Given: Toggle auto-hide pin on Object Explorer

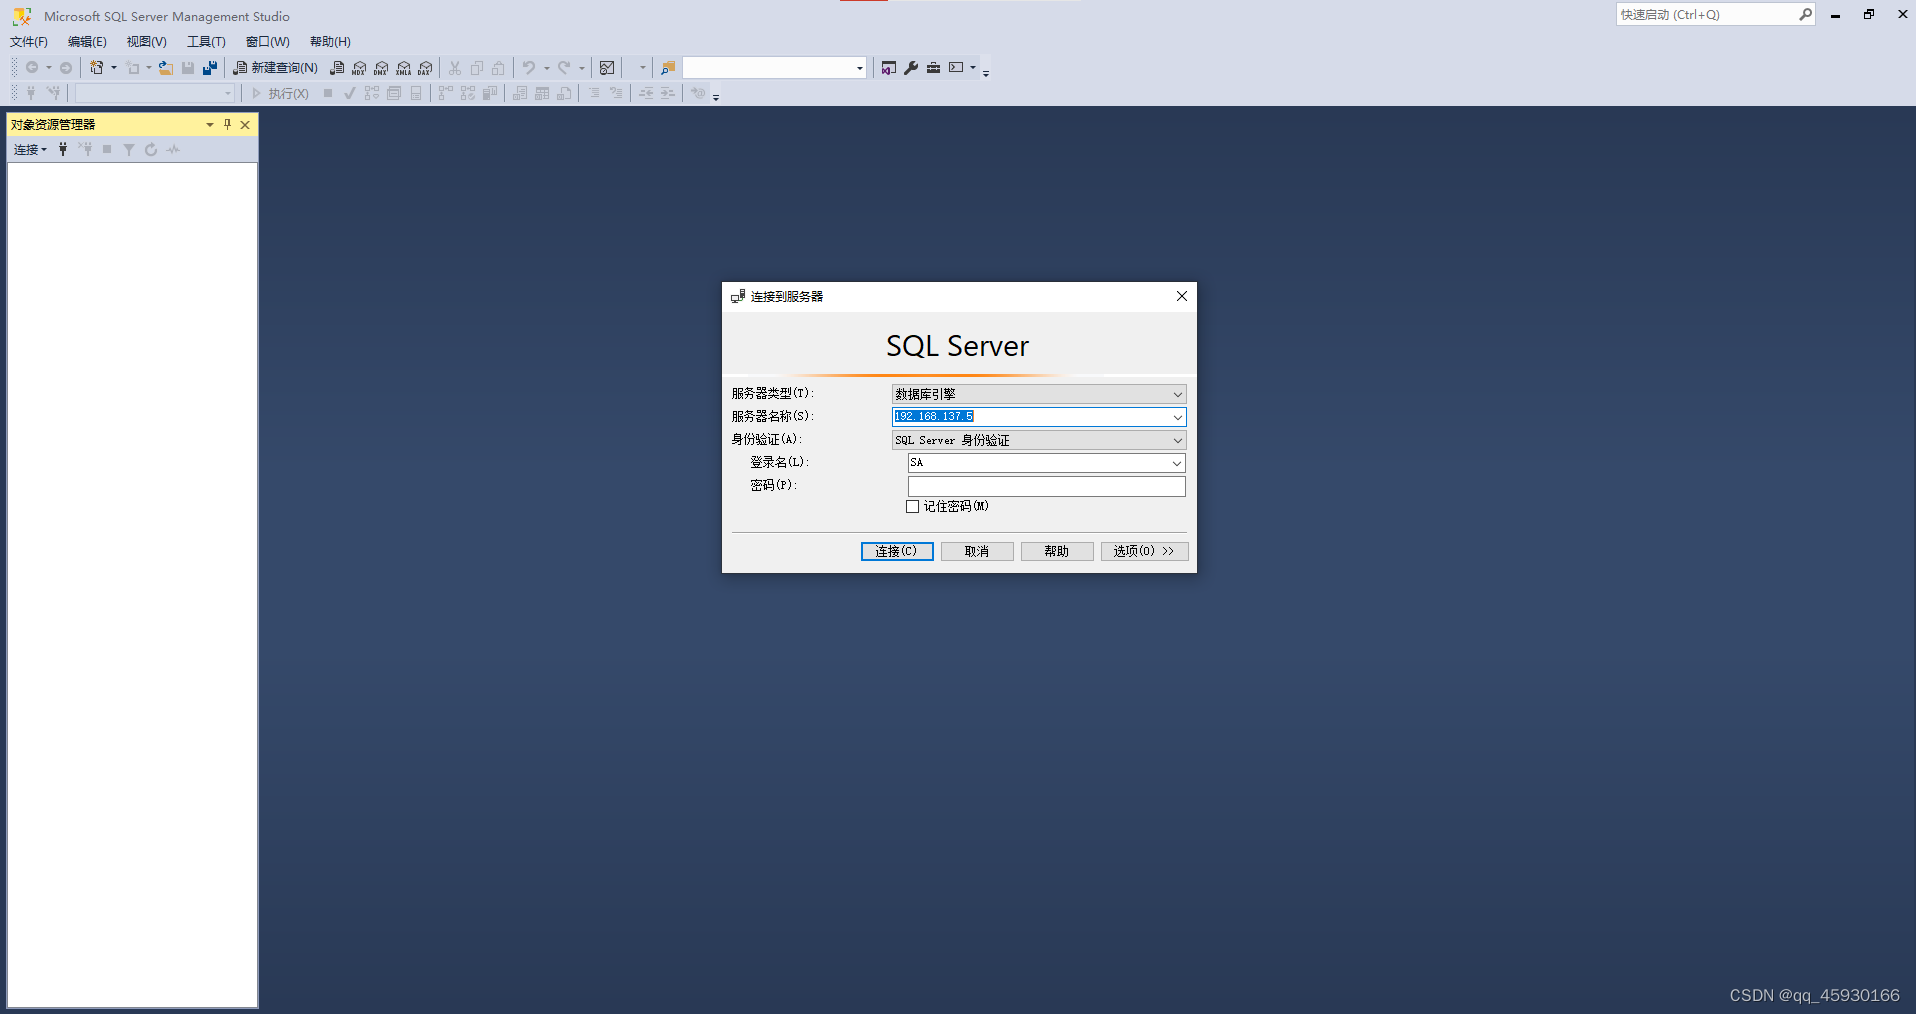Looking at the screenshot, I should (x=227, y=124).
